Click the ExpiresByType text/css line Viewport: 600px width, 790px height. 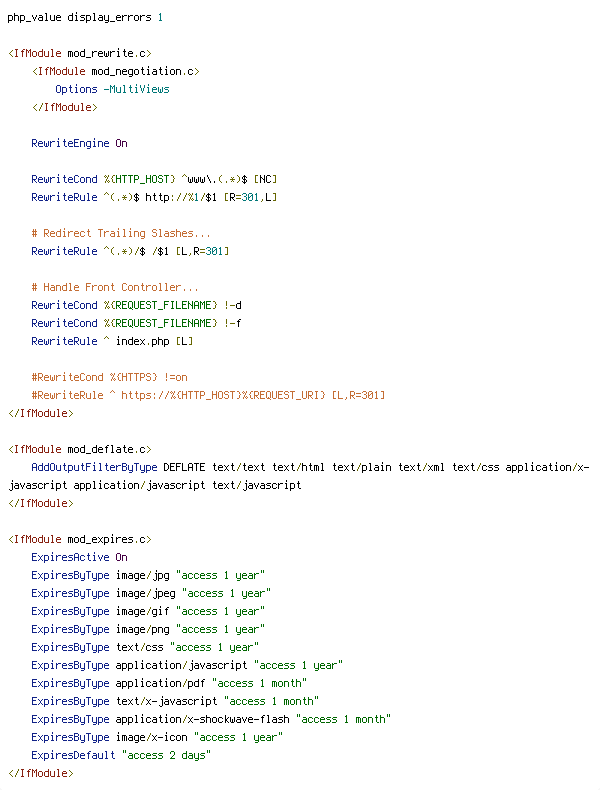tap(145, 647)
